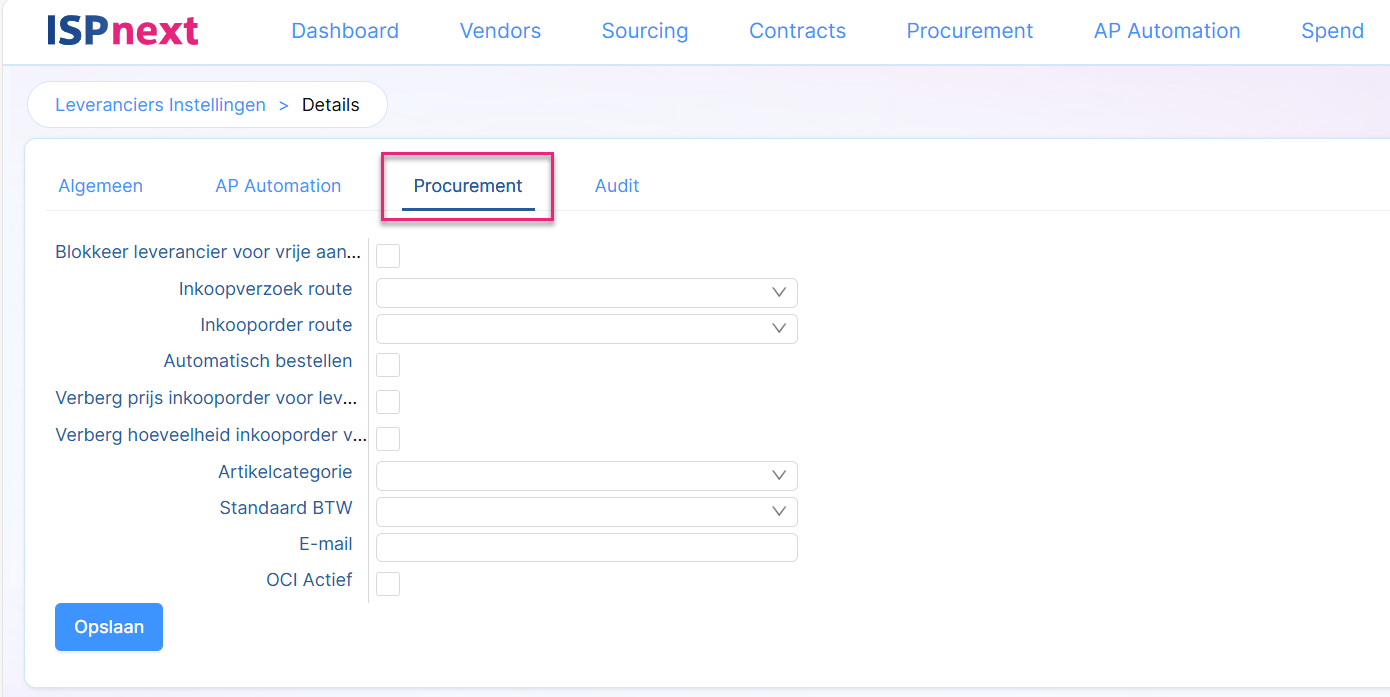Viewport: 1390px width, 697px height.
Task: Expand the Artikelcategorie dropdown
Action: pyautogui.click(x=586, y=475)
